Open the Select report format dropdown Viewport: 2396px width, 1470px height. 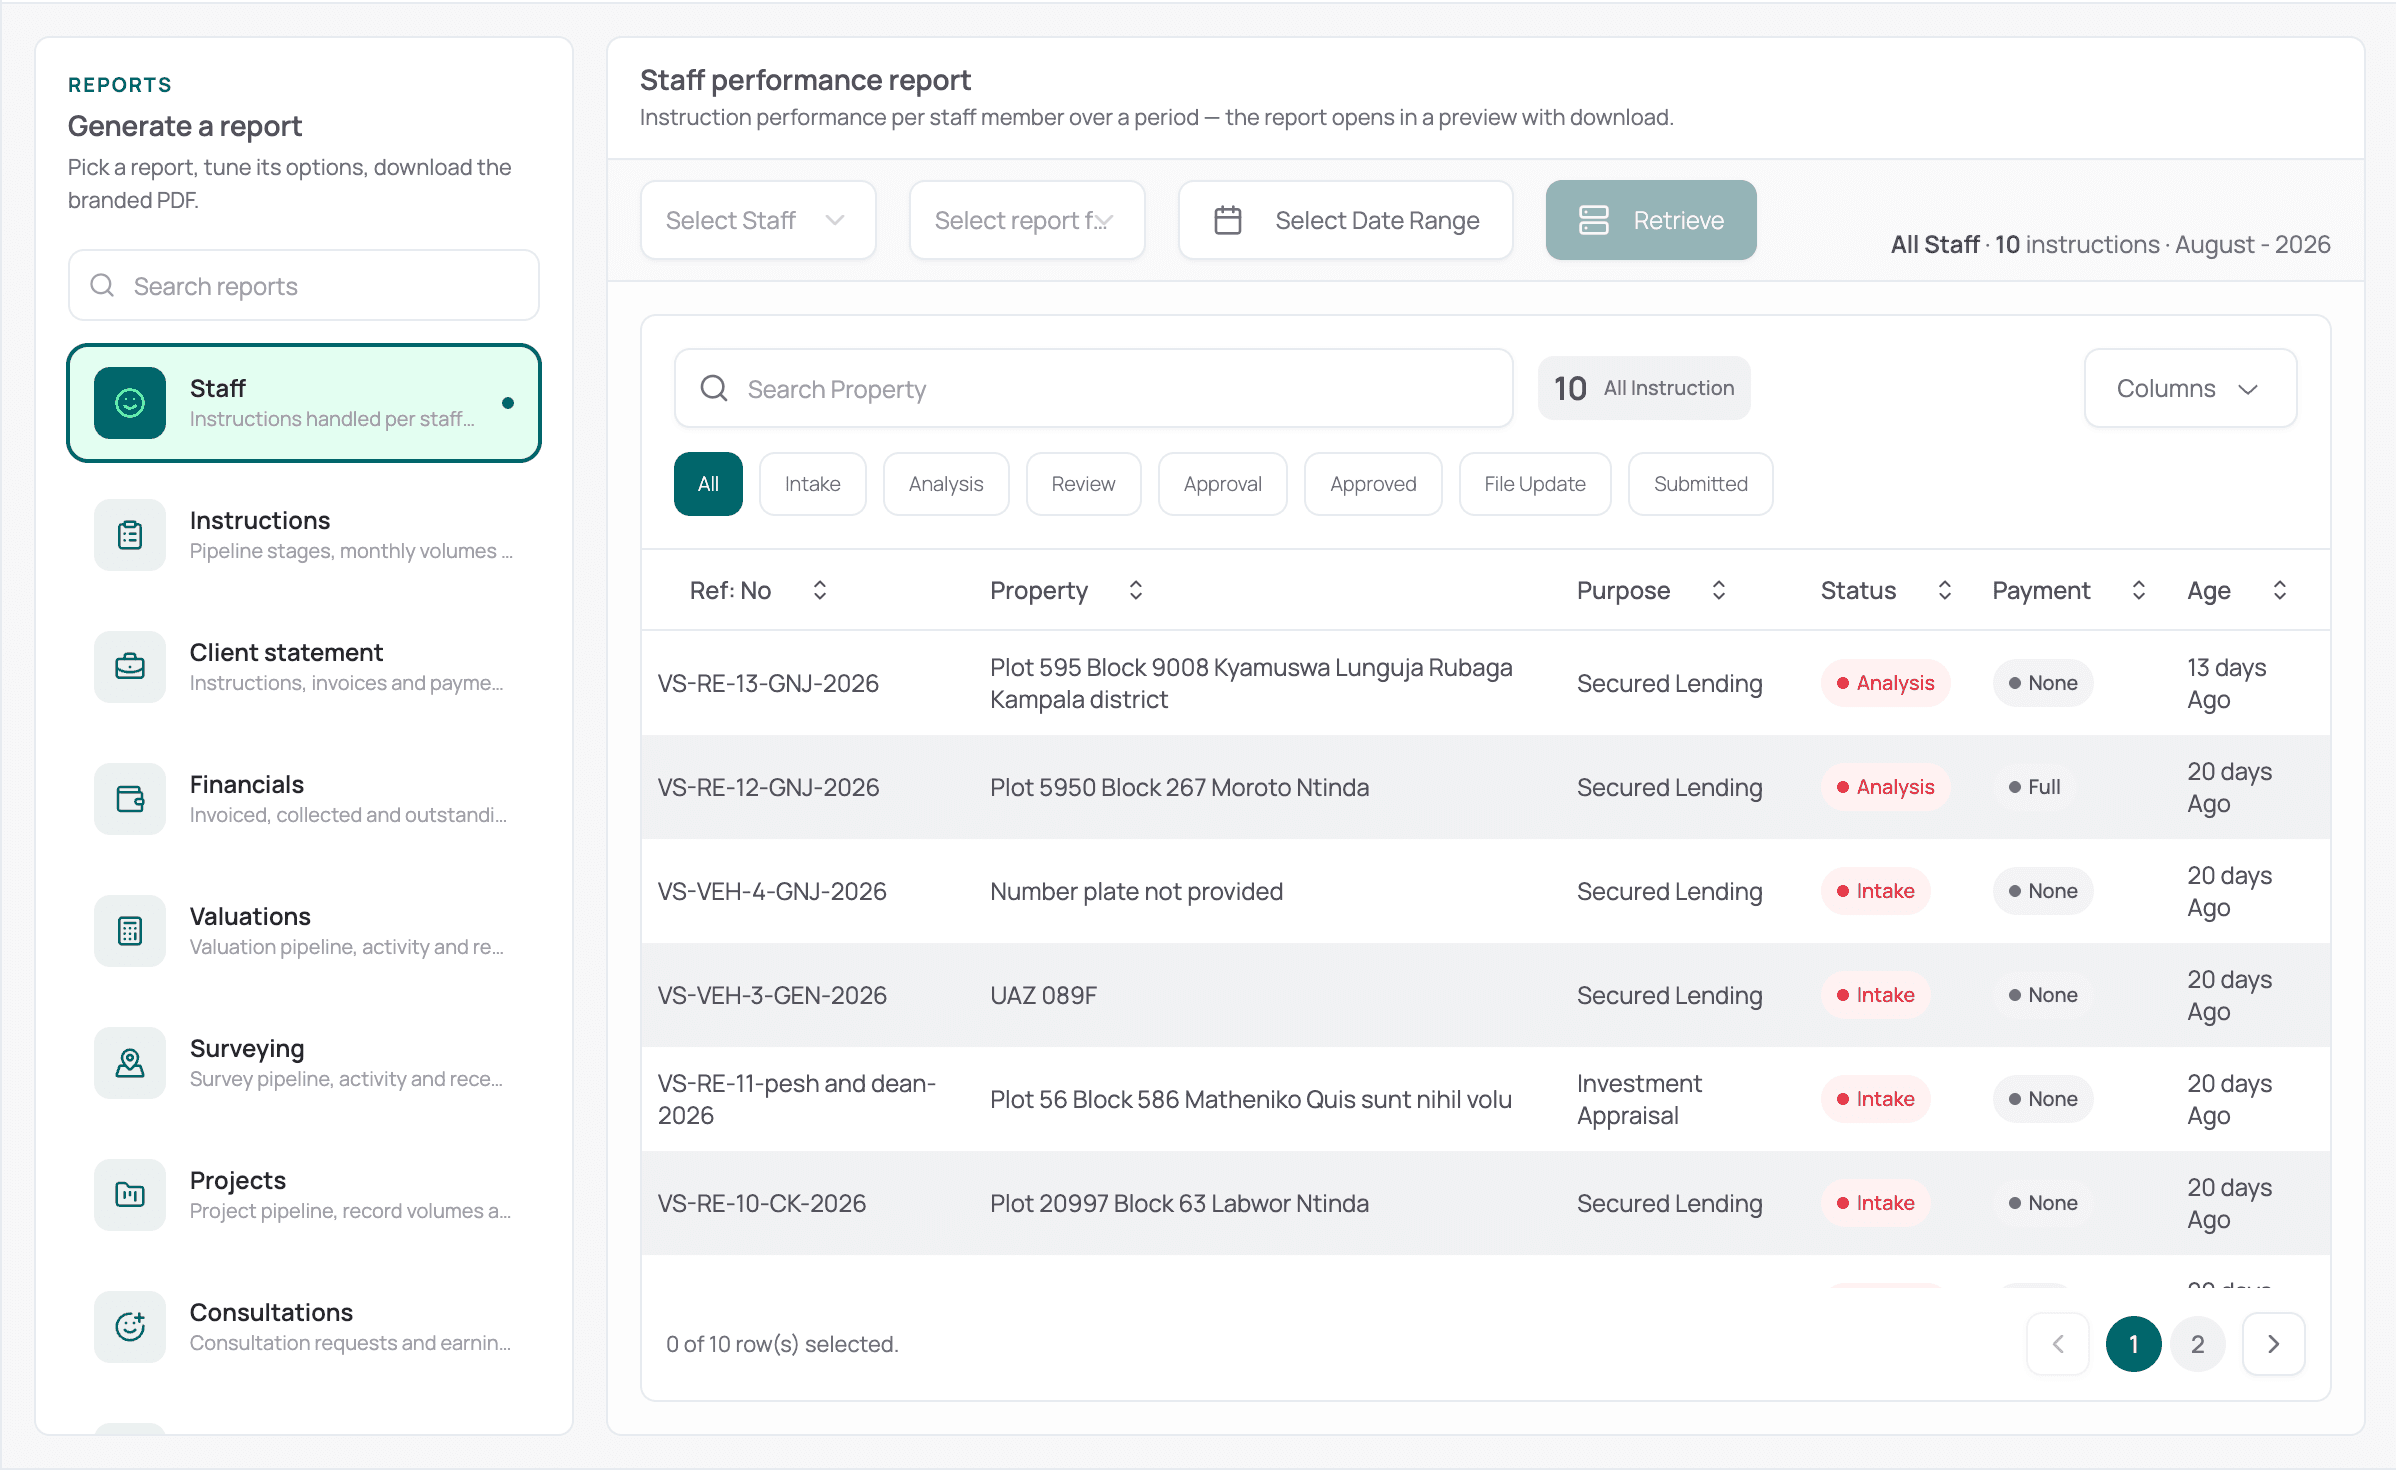point(1027,220)
